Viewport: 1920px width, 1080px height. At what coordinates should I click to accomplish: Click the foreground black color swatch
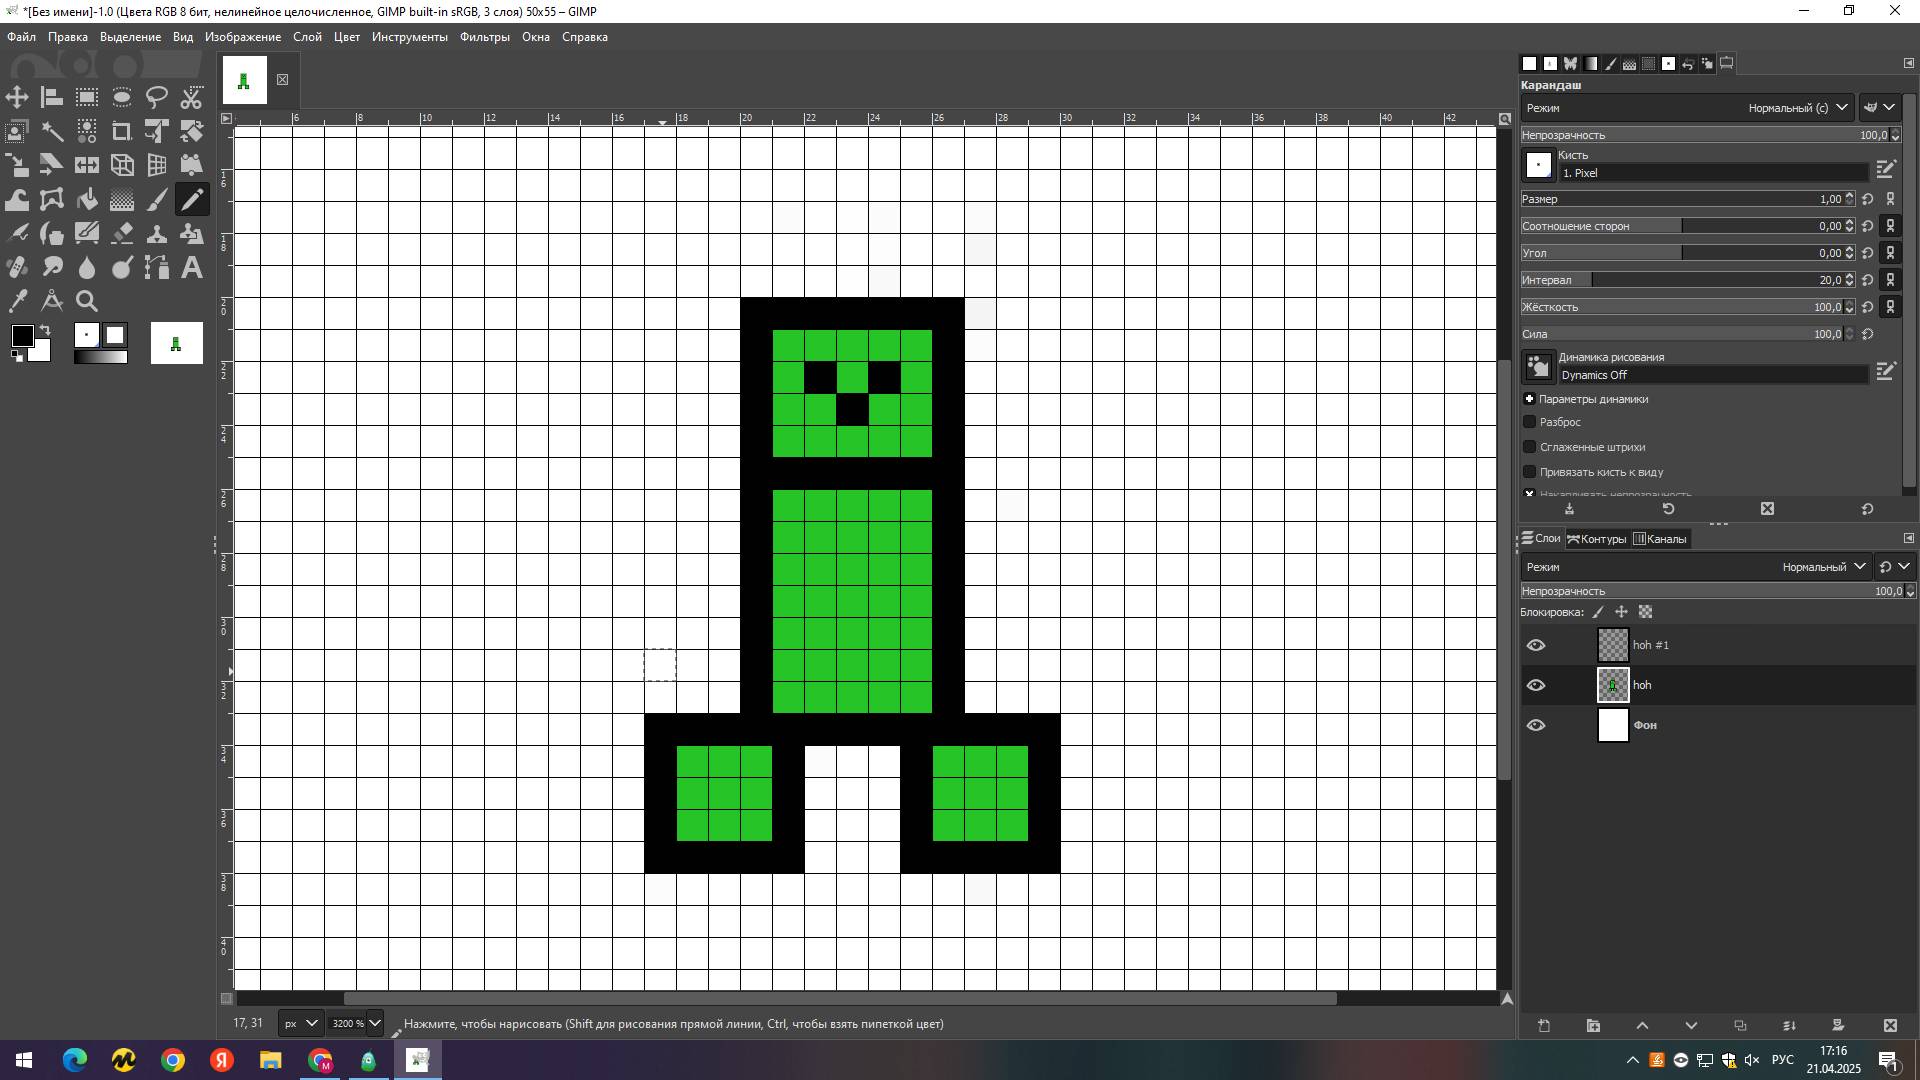tap(22, 336)
